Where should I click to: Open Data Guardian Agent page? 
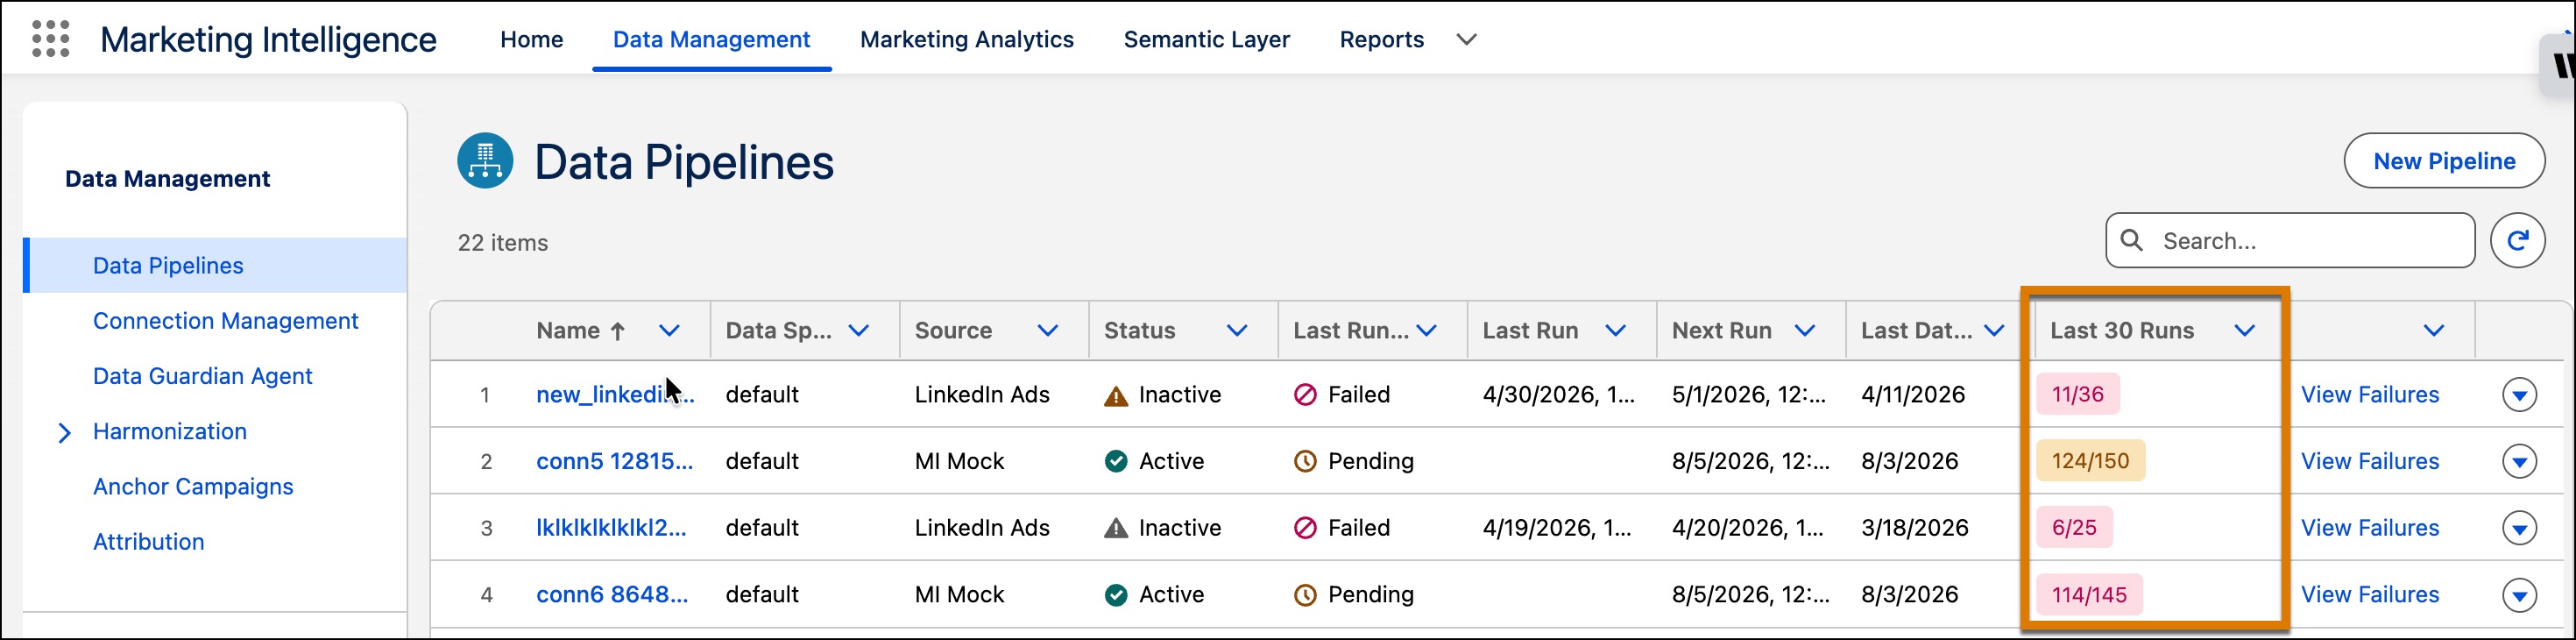click(x=203, y=376)
